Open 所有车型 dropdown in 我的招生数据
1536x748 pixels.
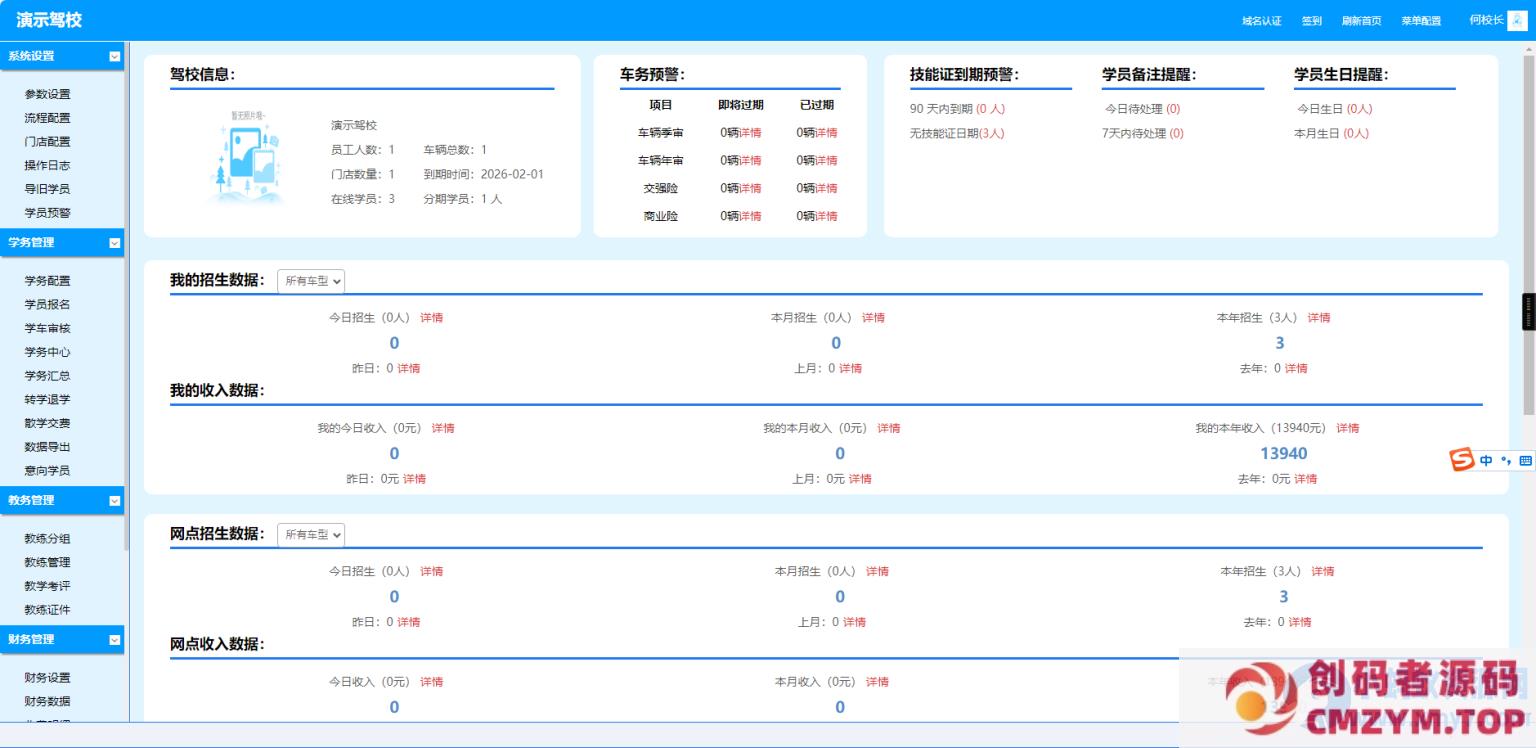311,281
